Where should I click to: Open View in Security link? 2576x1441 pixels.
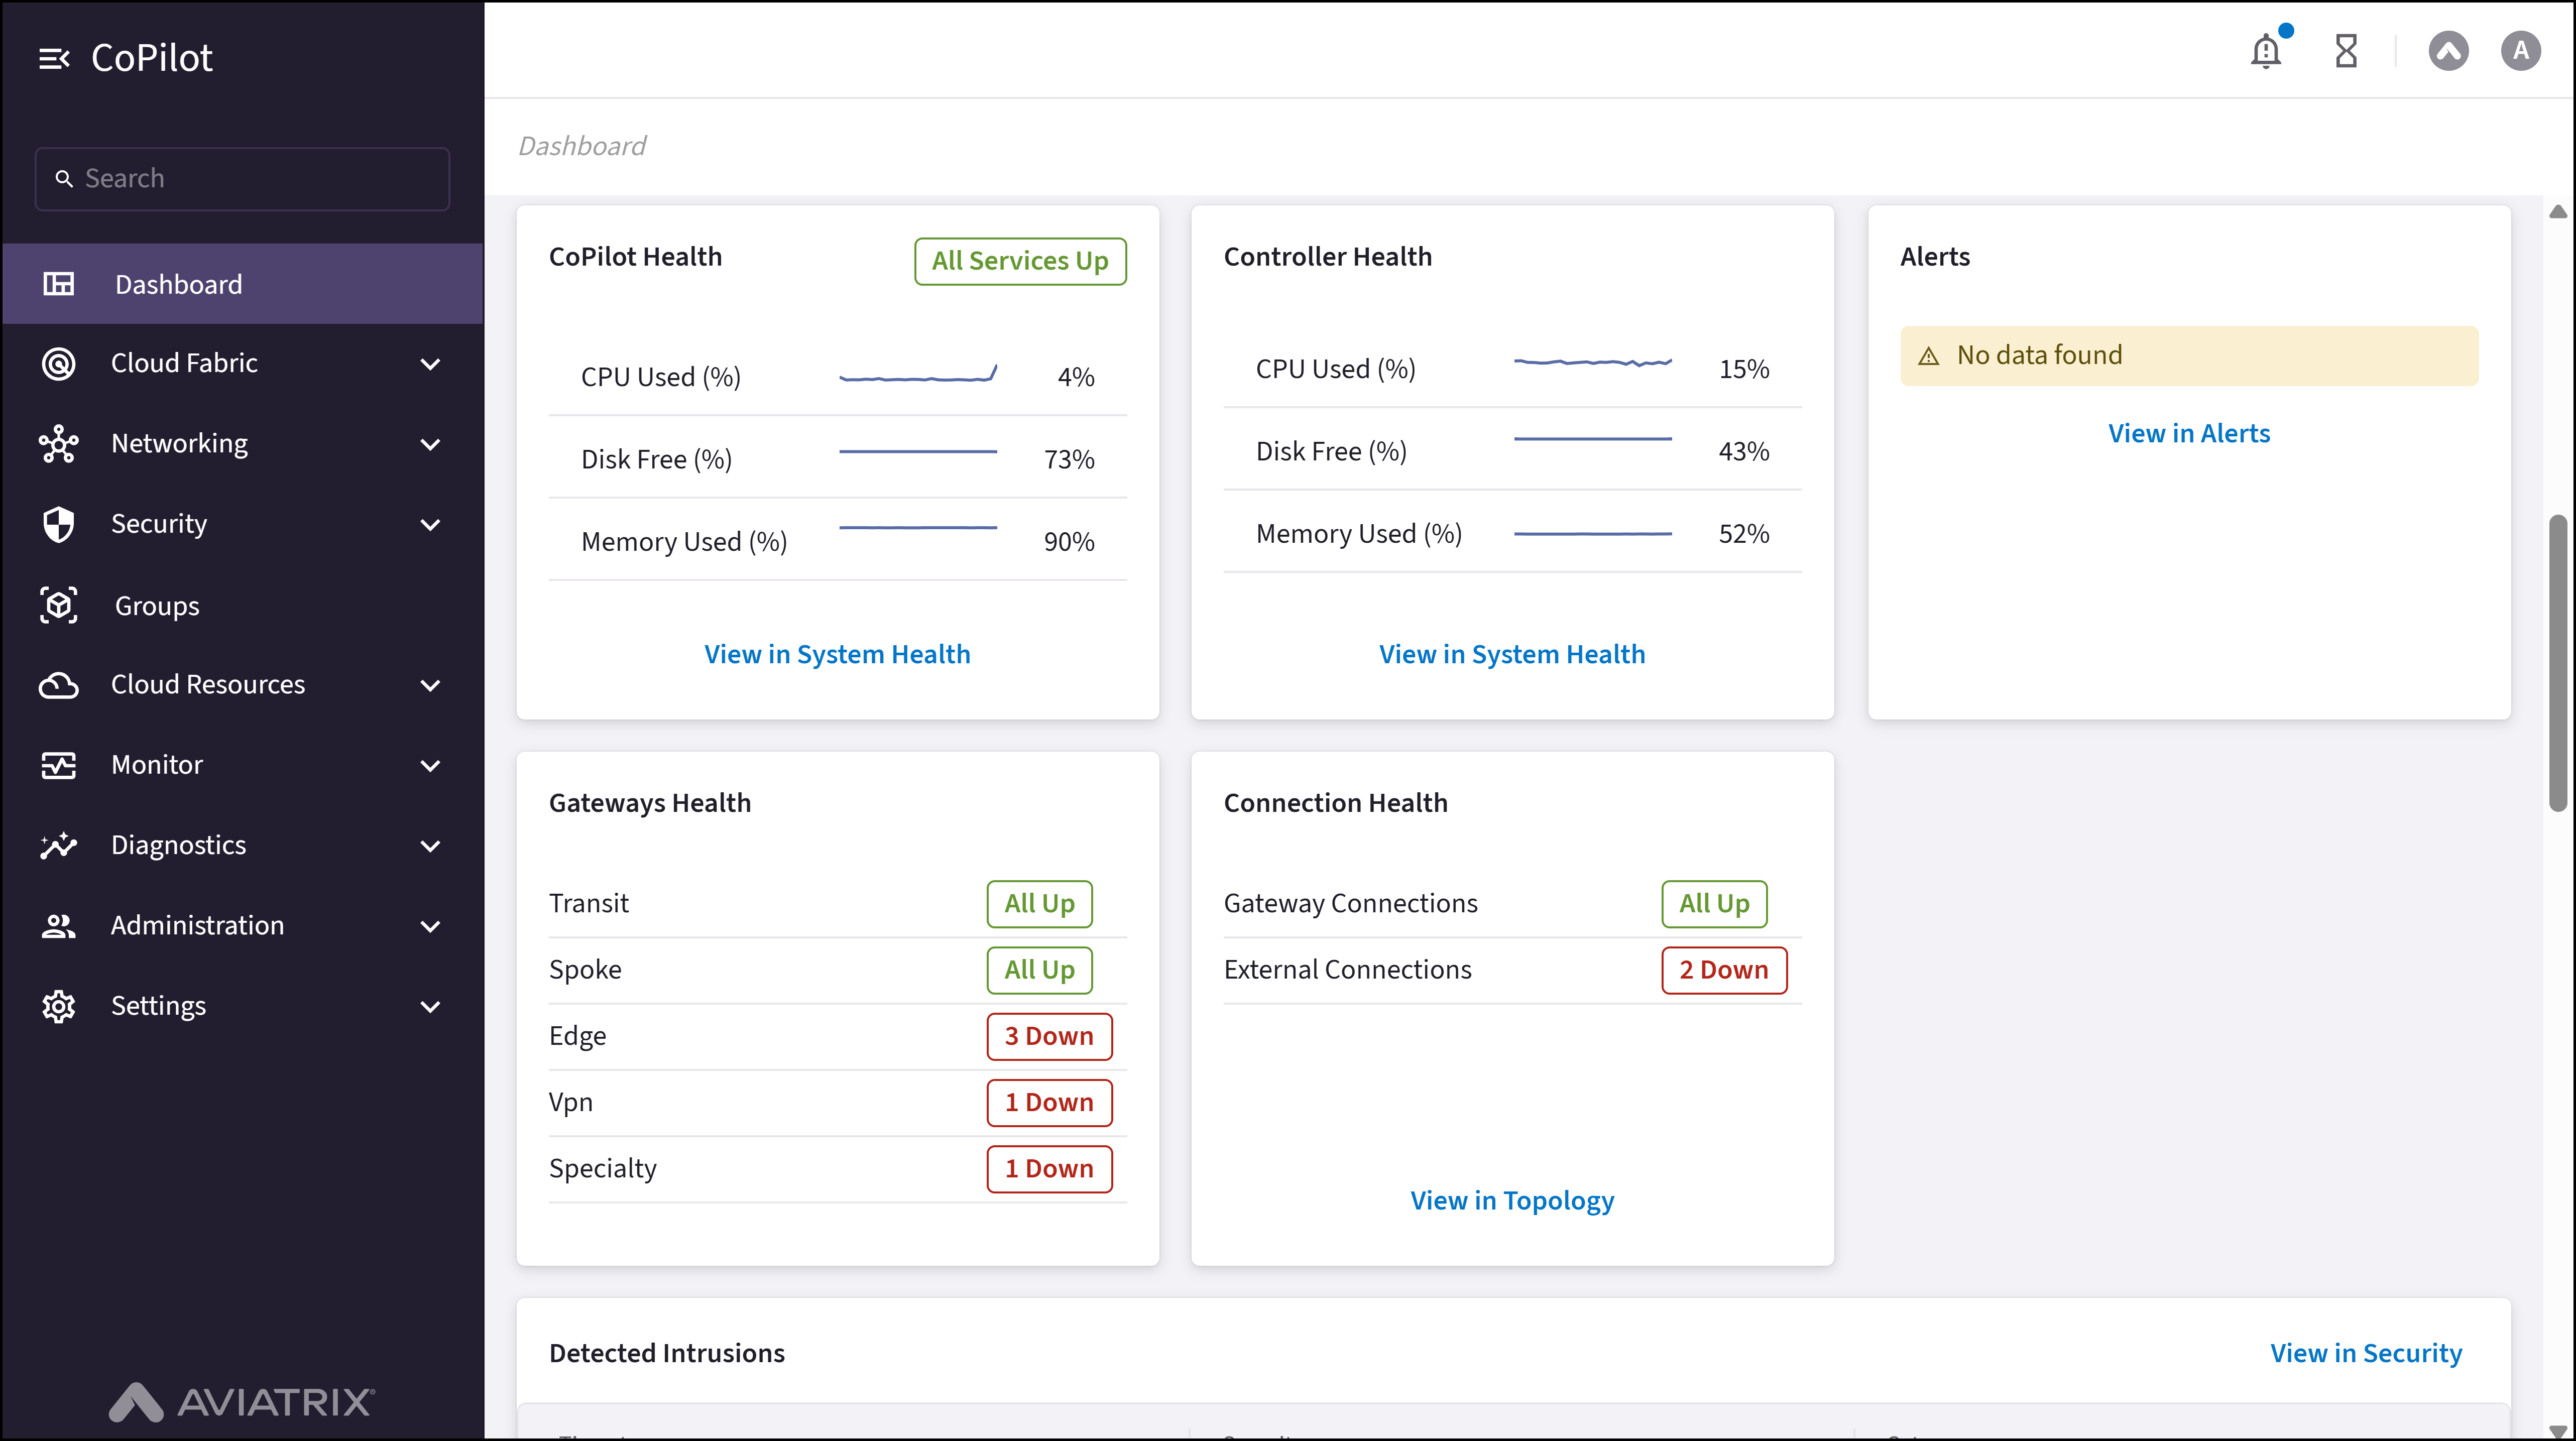coord(2367,1352)
